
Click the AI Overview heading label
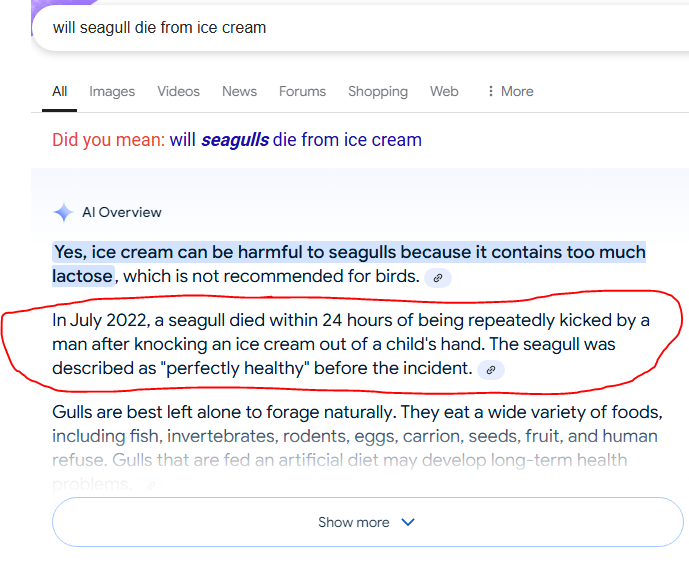[122, 212]
